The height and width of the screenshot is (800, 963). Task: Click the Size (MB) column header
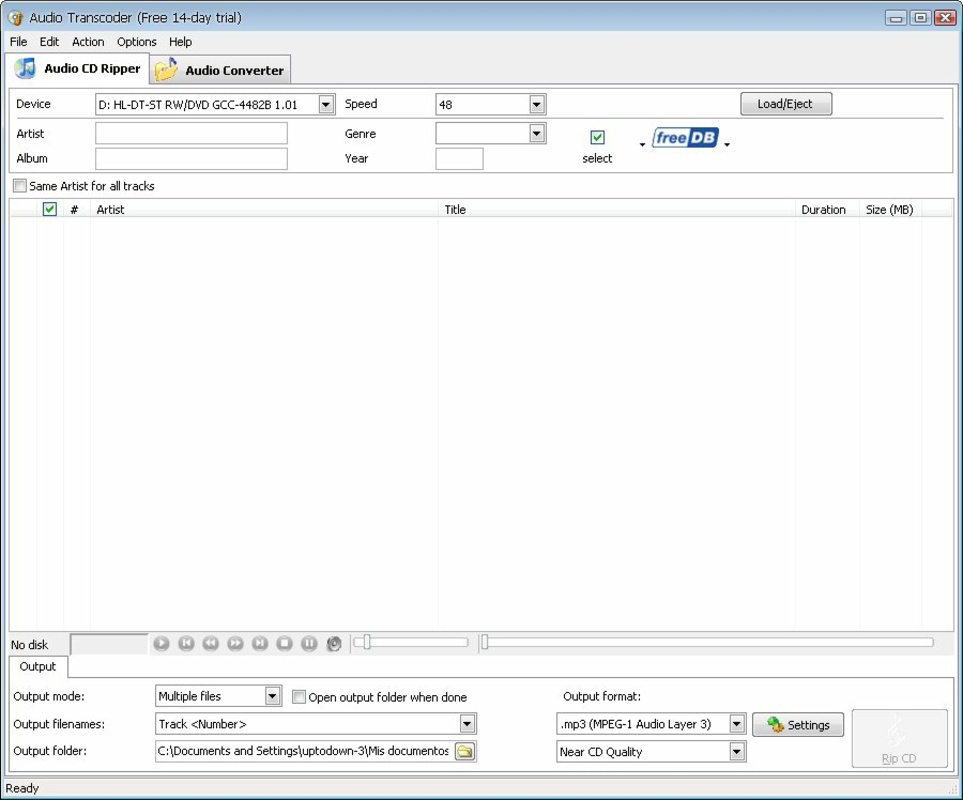coord(890,209)
